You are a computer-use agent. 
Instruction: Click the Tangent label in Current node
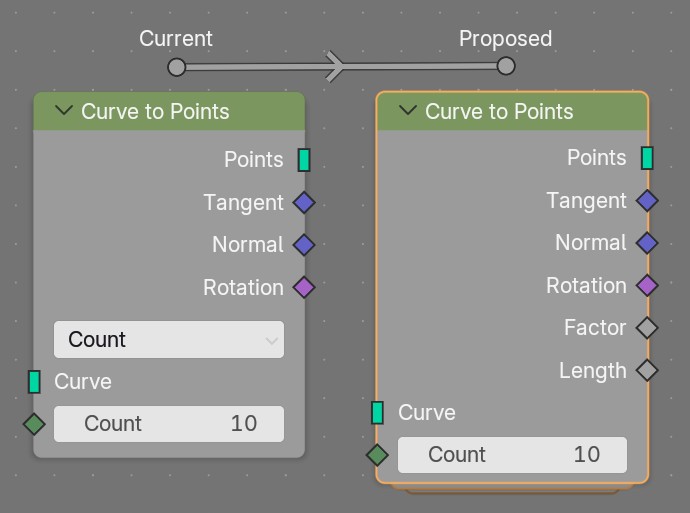tap(243, 203)
